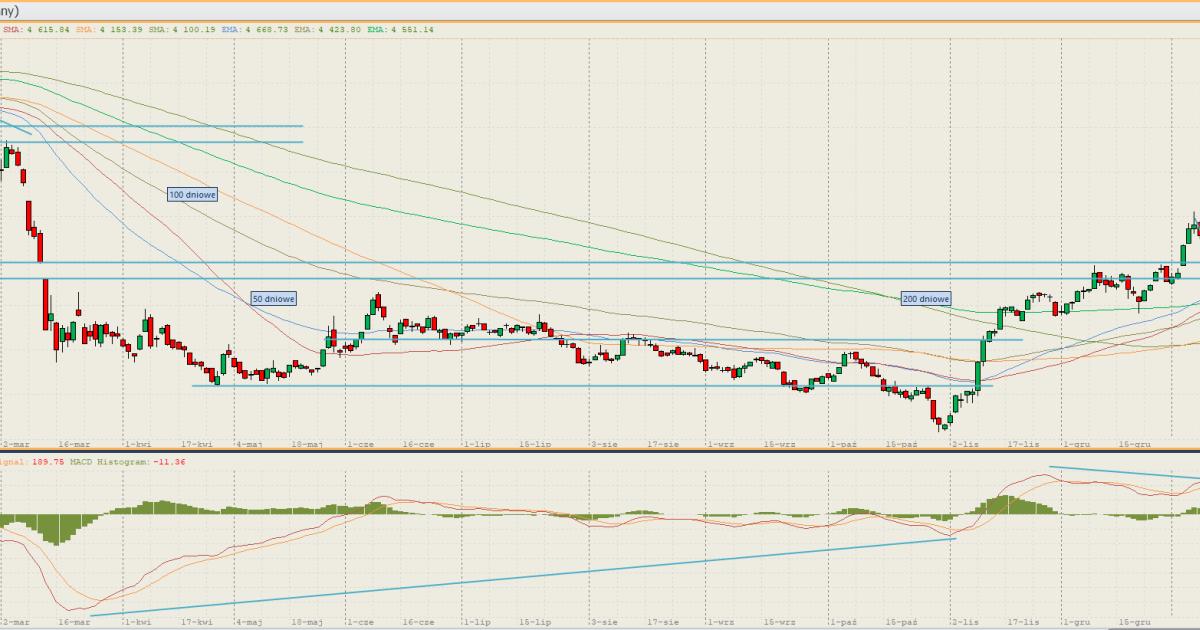Select the SMA 4 100.19 legend entry
Viewport: 1200px width, 630px height.
pos(181,30)
